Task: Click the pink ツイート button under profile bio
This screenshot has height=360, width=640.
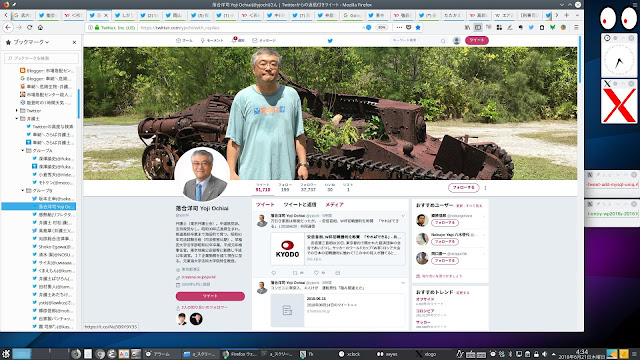Action: pos(210,296)
